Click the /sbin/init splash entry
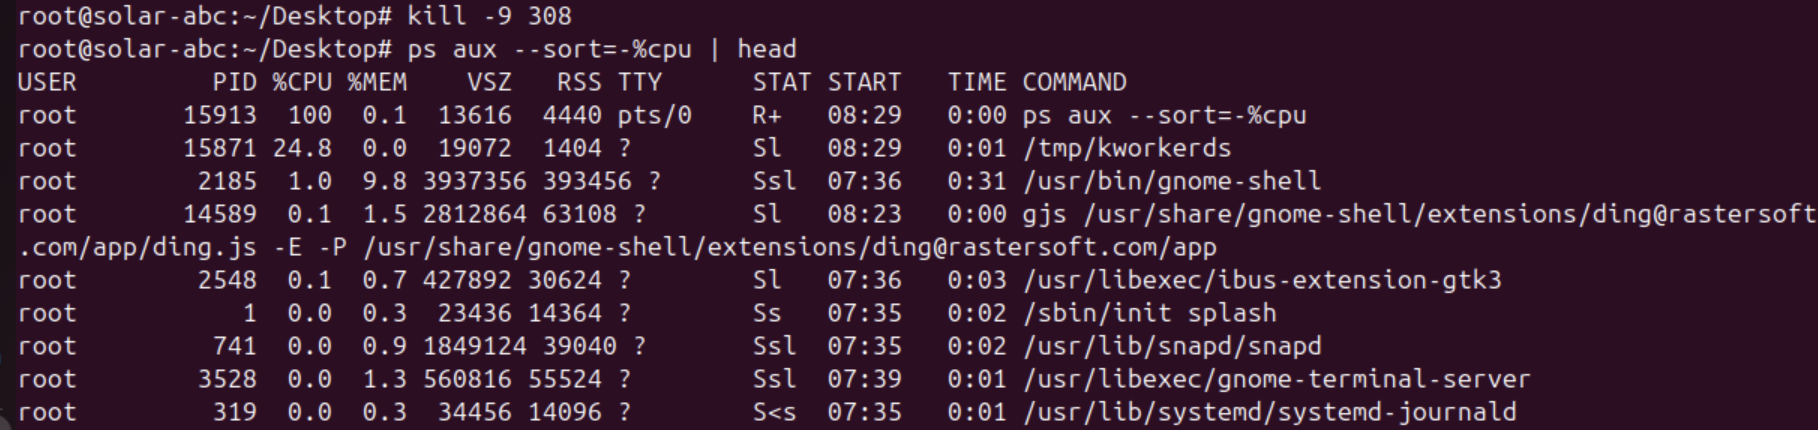 pos(1149,313)
